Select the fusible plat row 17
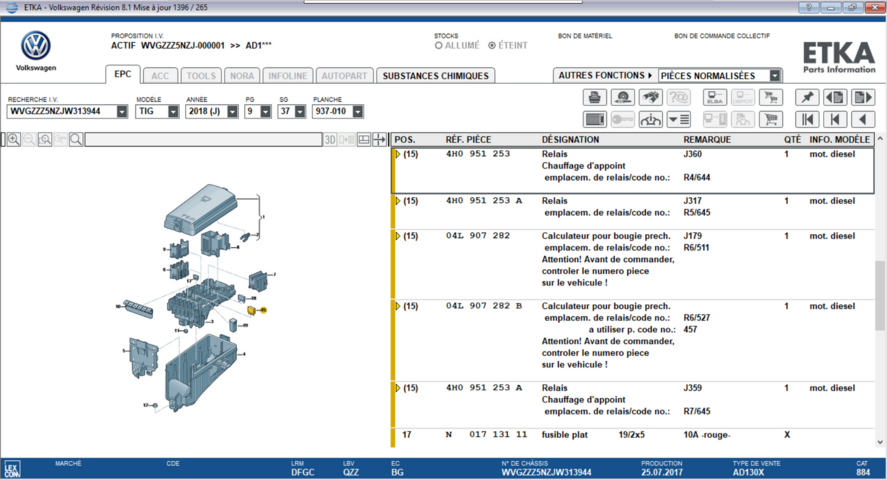Screen dimensions: 887x480 (632, 435)
